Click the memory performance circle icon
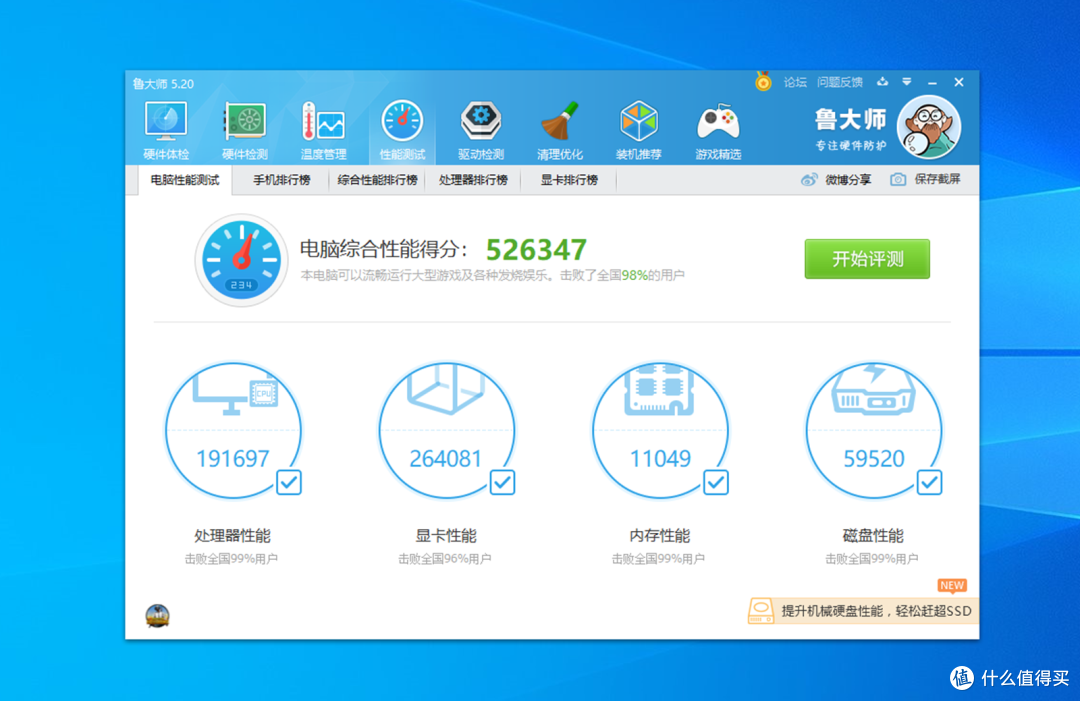 tap(661, 430)
